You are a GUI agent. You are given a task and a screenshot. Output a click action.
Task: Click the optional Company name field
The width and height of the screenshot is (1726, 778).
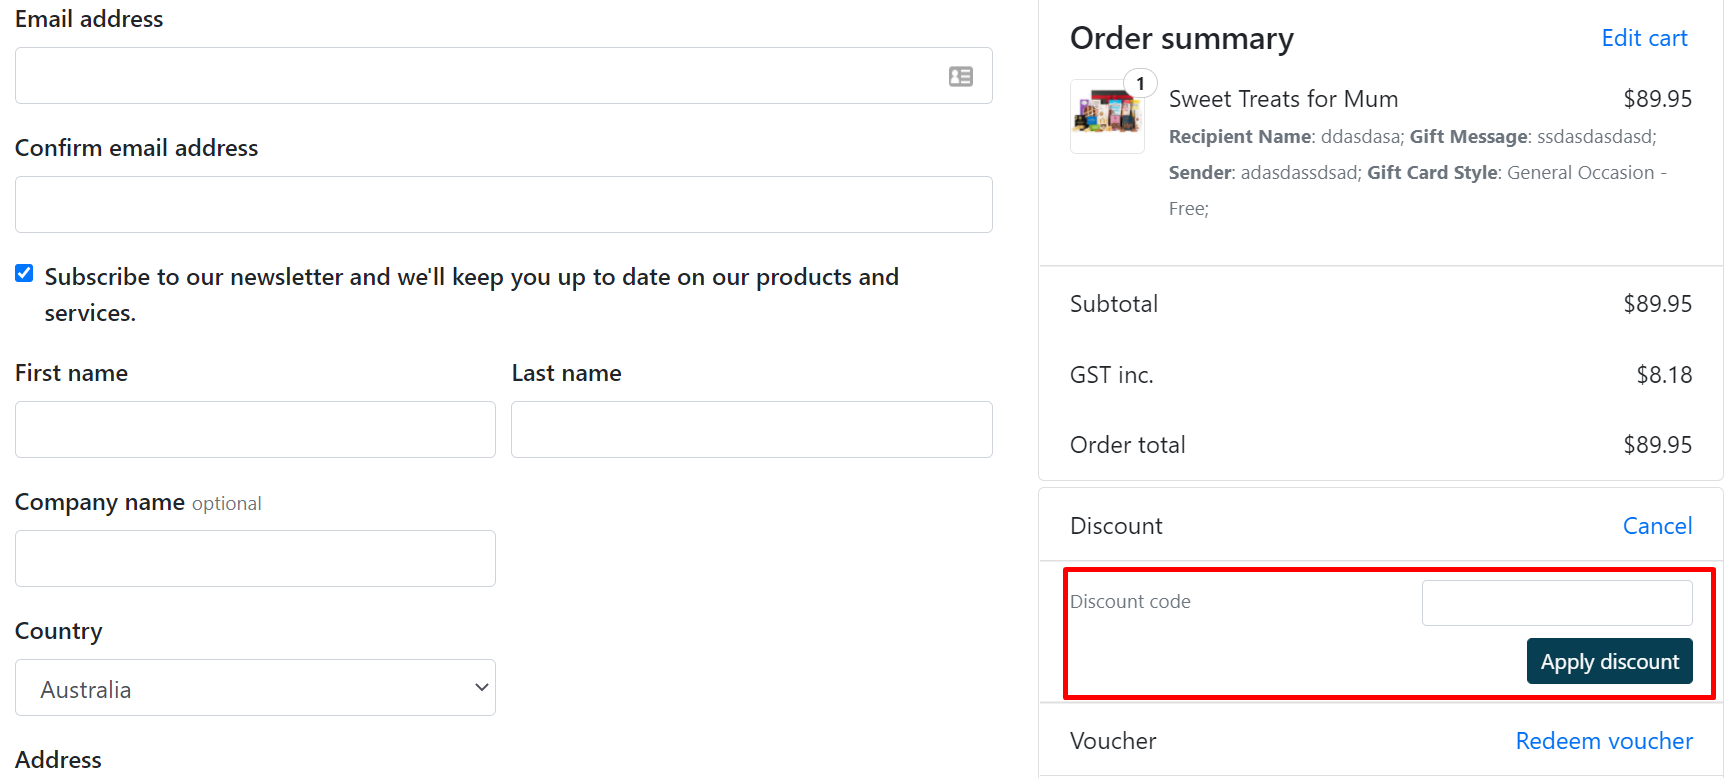pos(255,558)
